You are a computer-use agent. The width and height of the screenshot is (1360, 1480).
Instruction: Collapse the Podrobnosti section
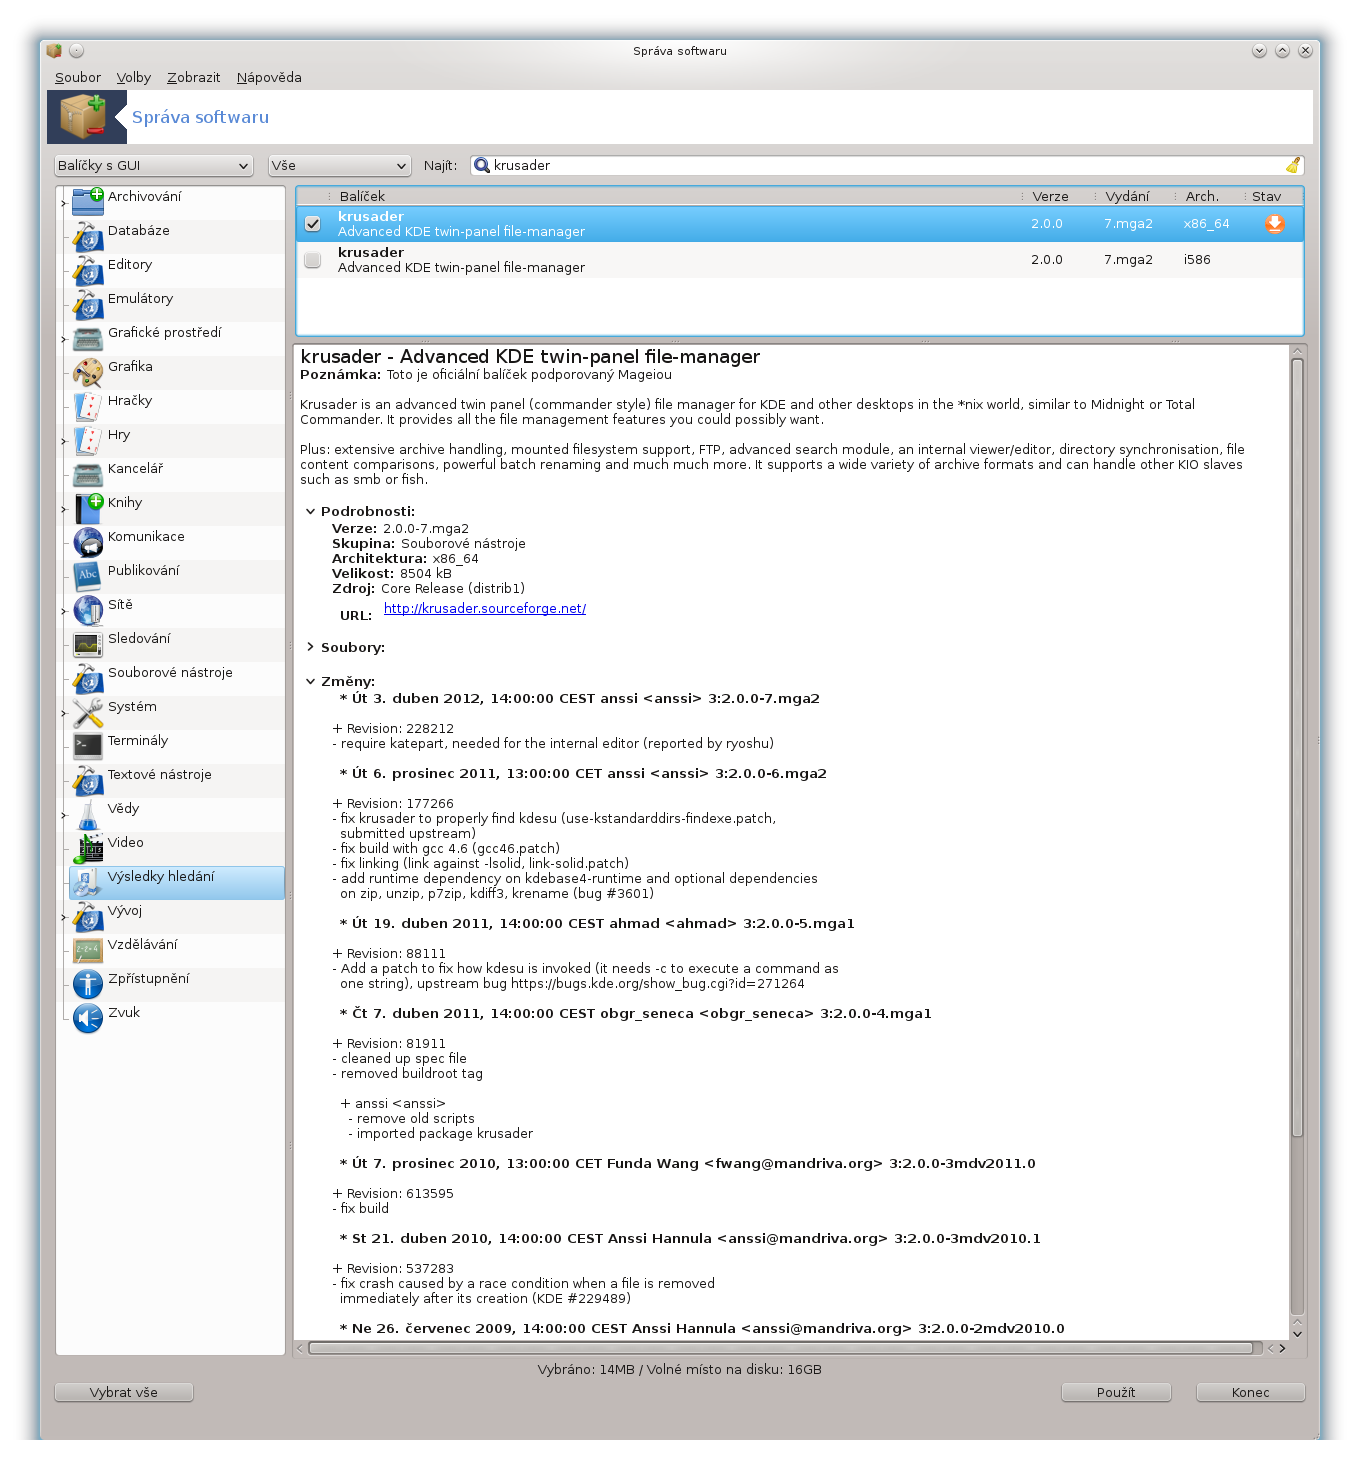coord(310,511)
